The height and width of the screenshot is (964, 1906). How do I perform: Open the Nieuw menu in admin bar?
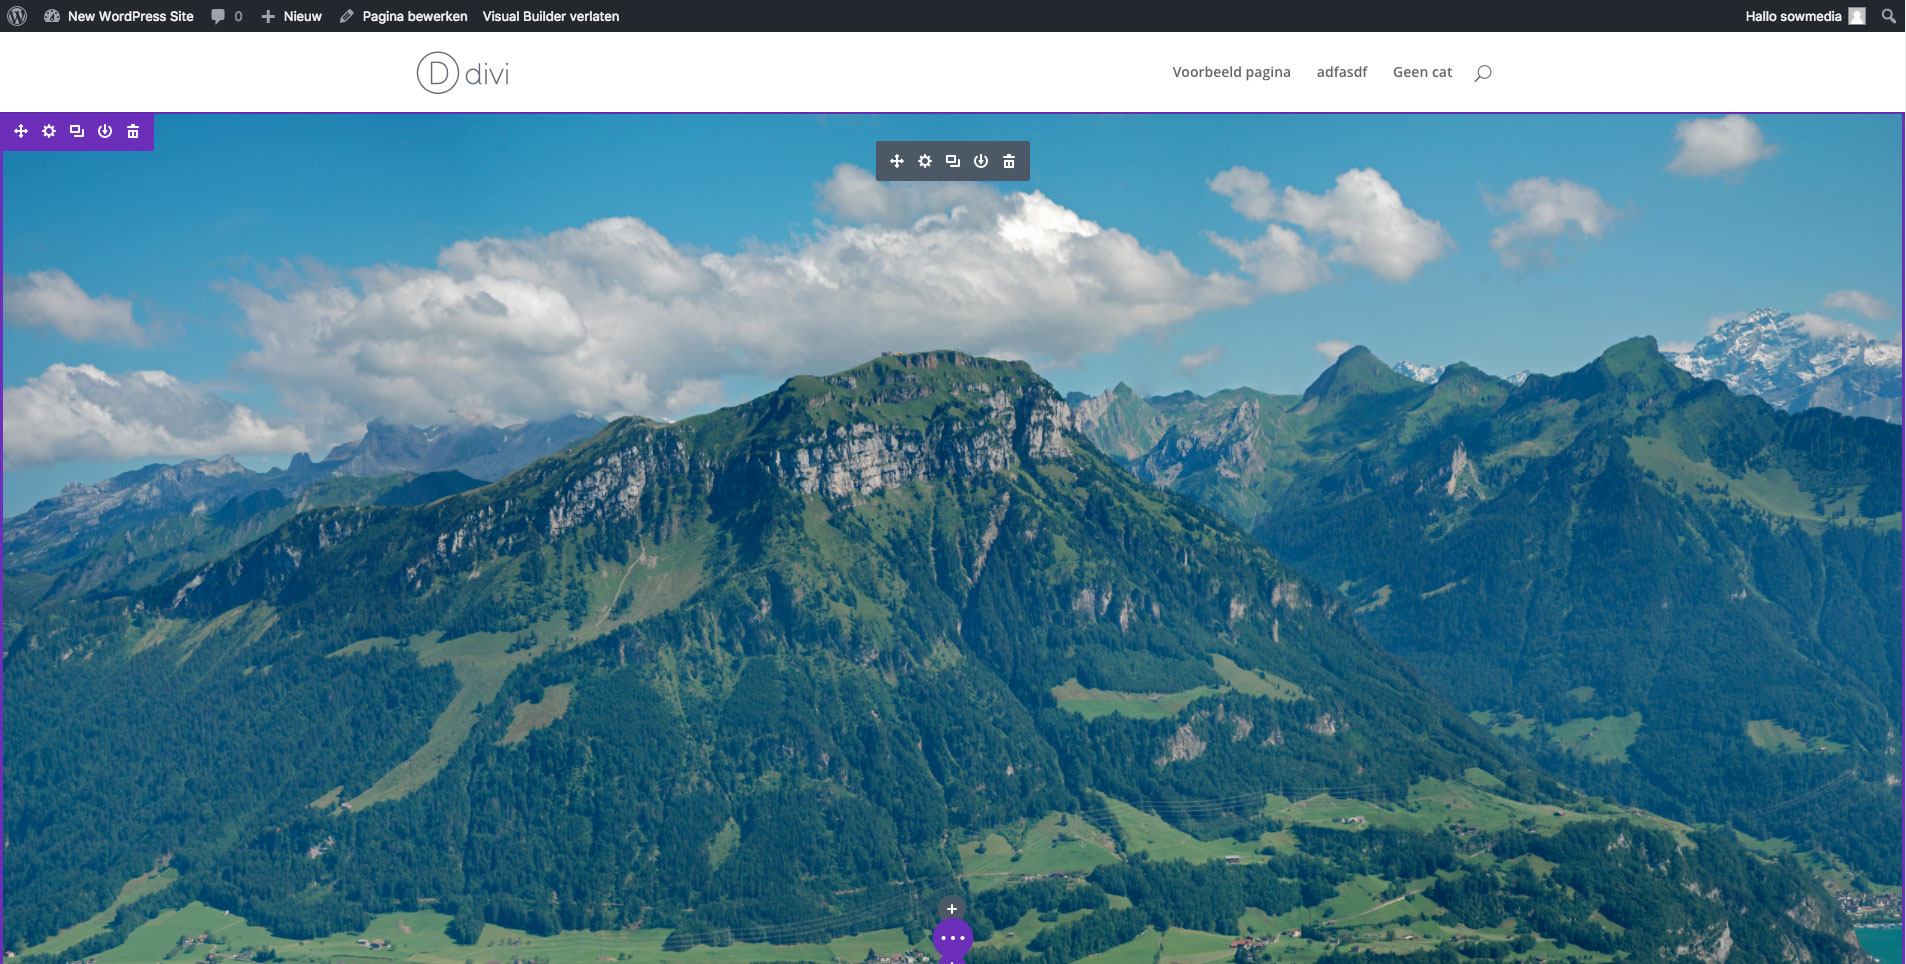tap(292, 16)
